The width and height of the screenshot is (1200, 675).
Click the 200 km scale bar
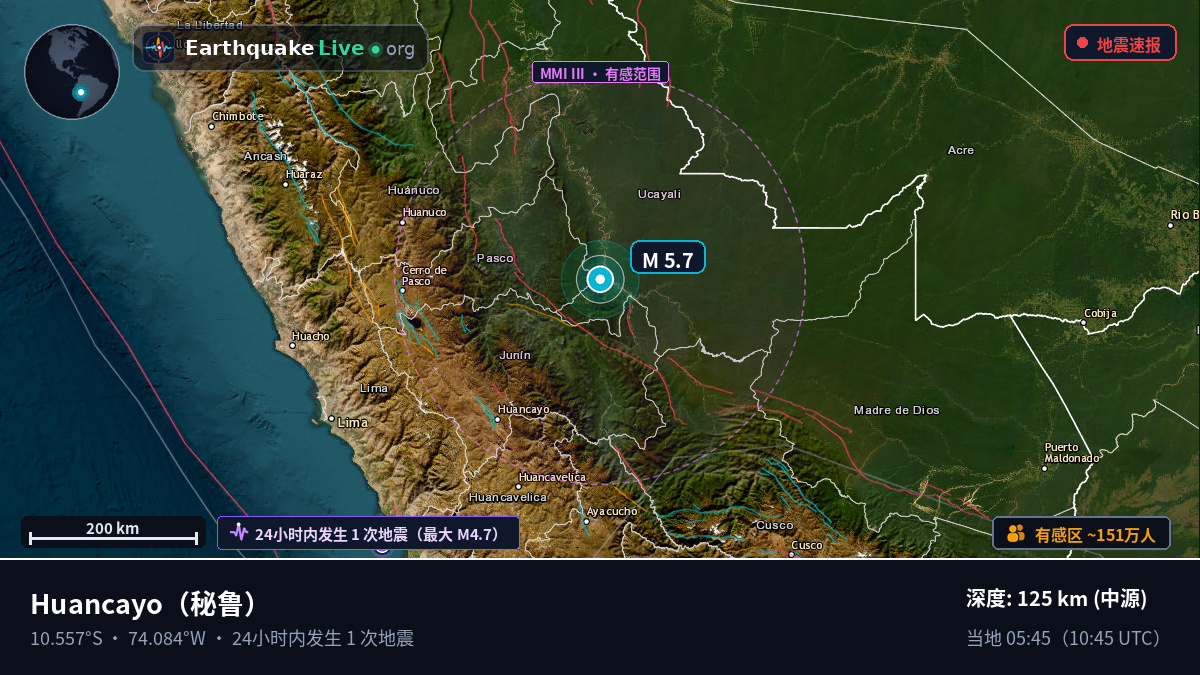click(113, 532)
